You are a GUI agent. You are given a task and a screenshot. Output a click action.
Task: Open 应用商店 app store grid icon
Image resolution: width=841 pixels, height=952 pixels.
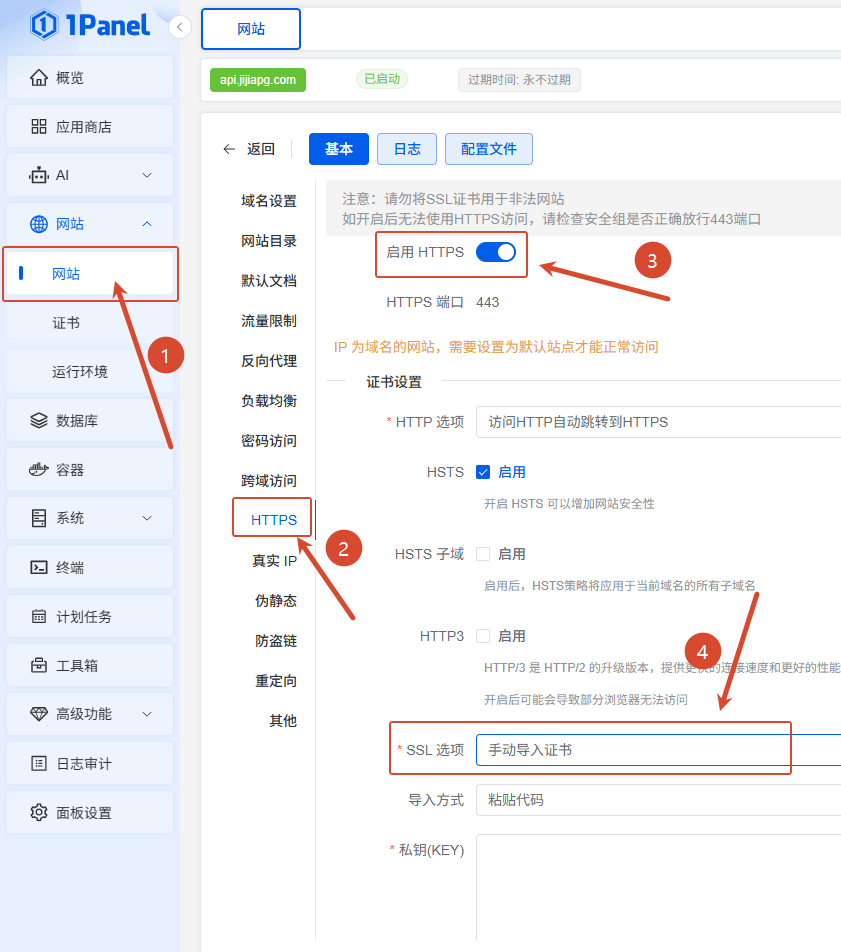(39, 126)
